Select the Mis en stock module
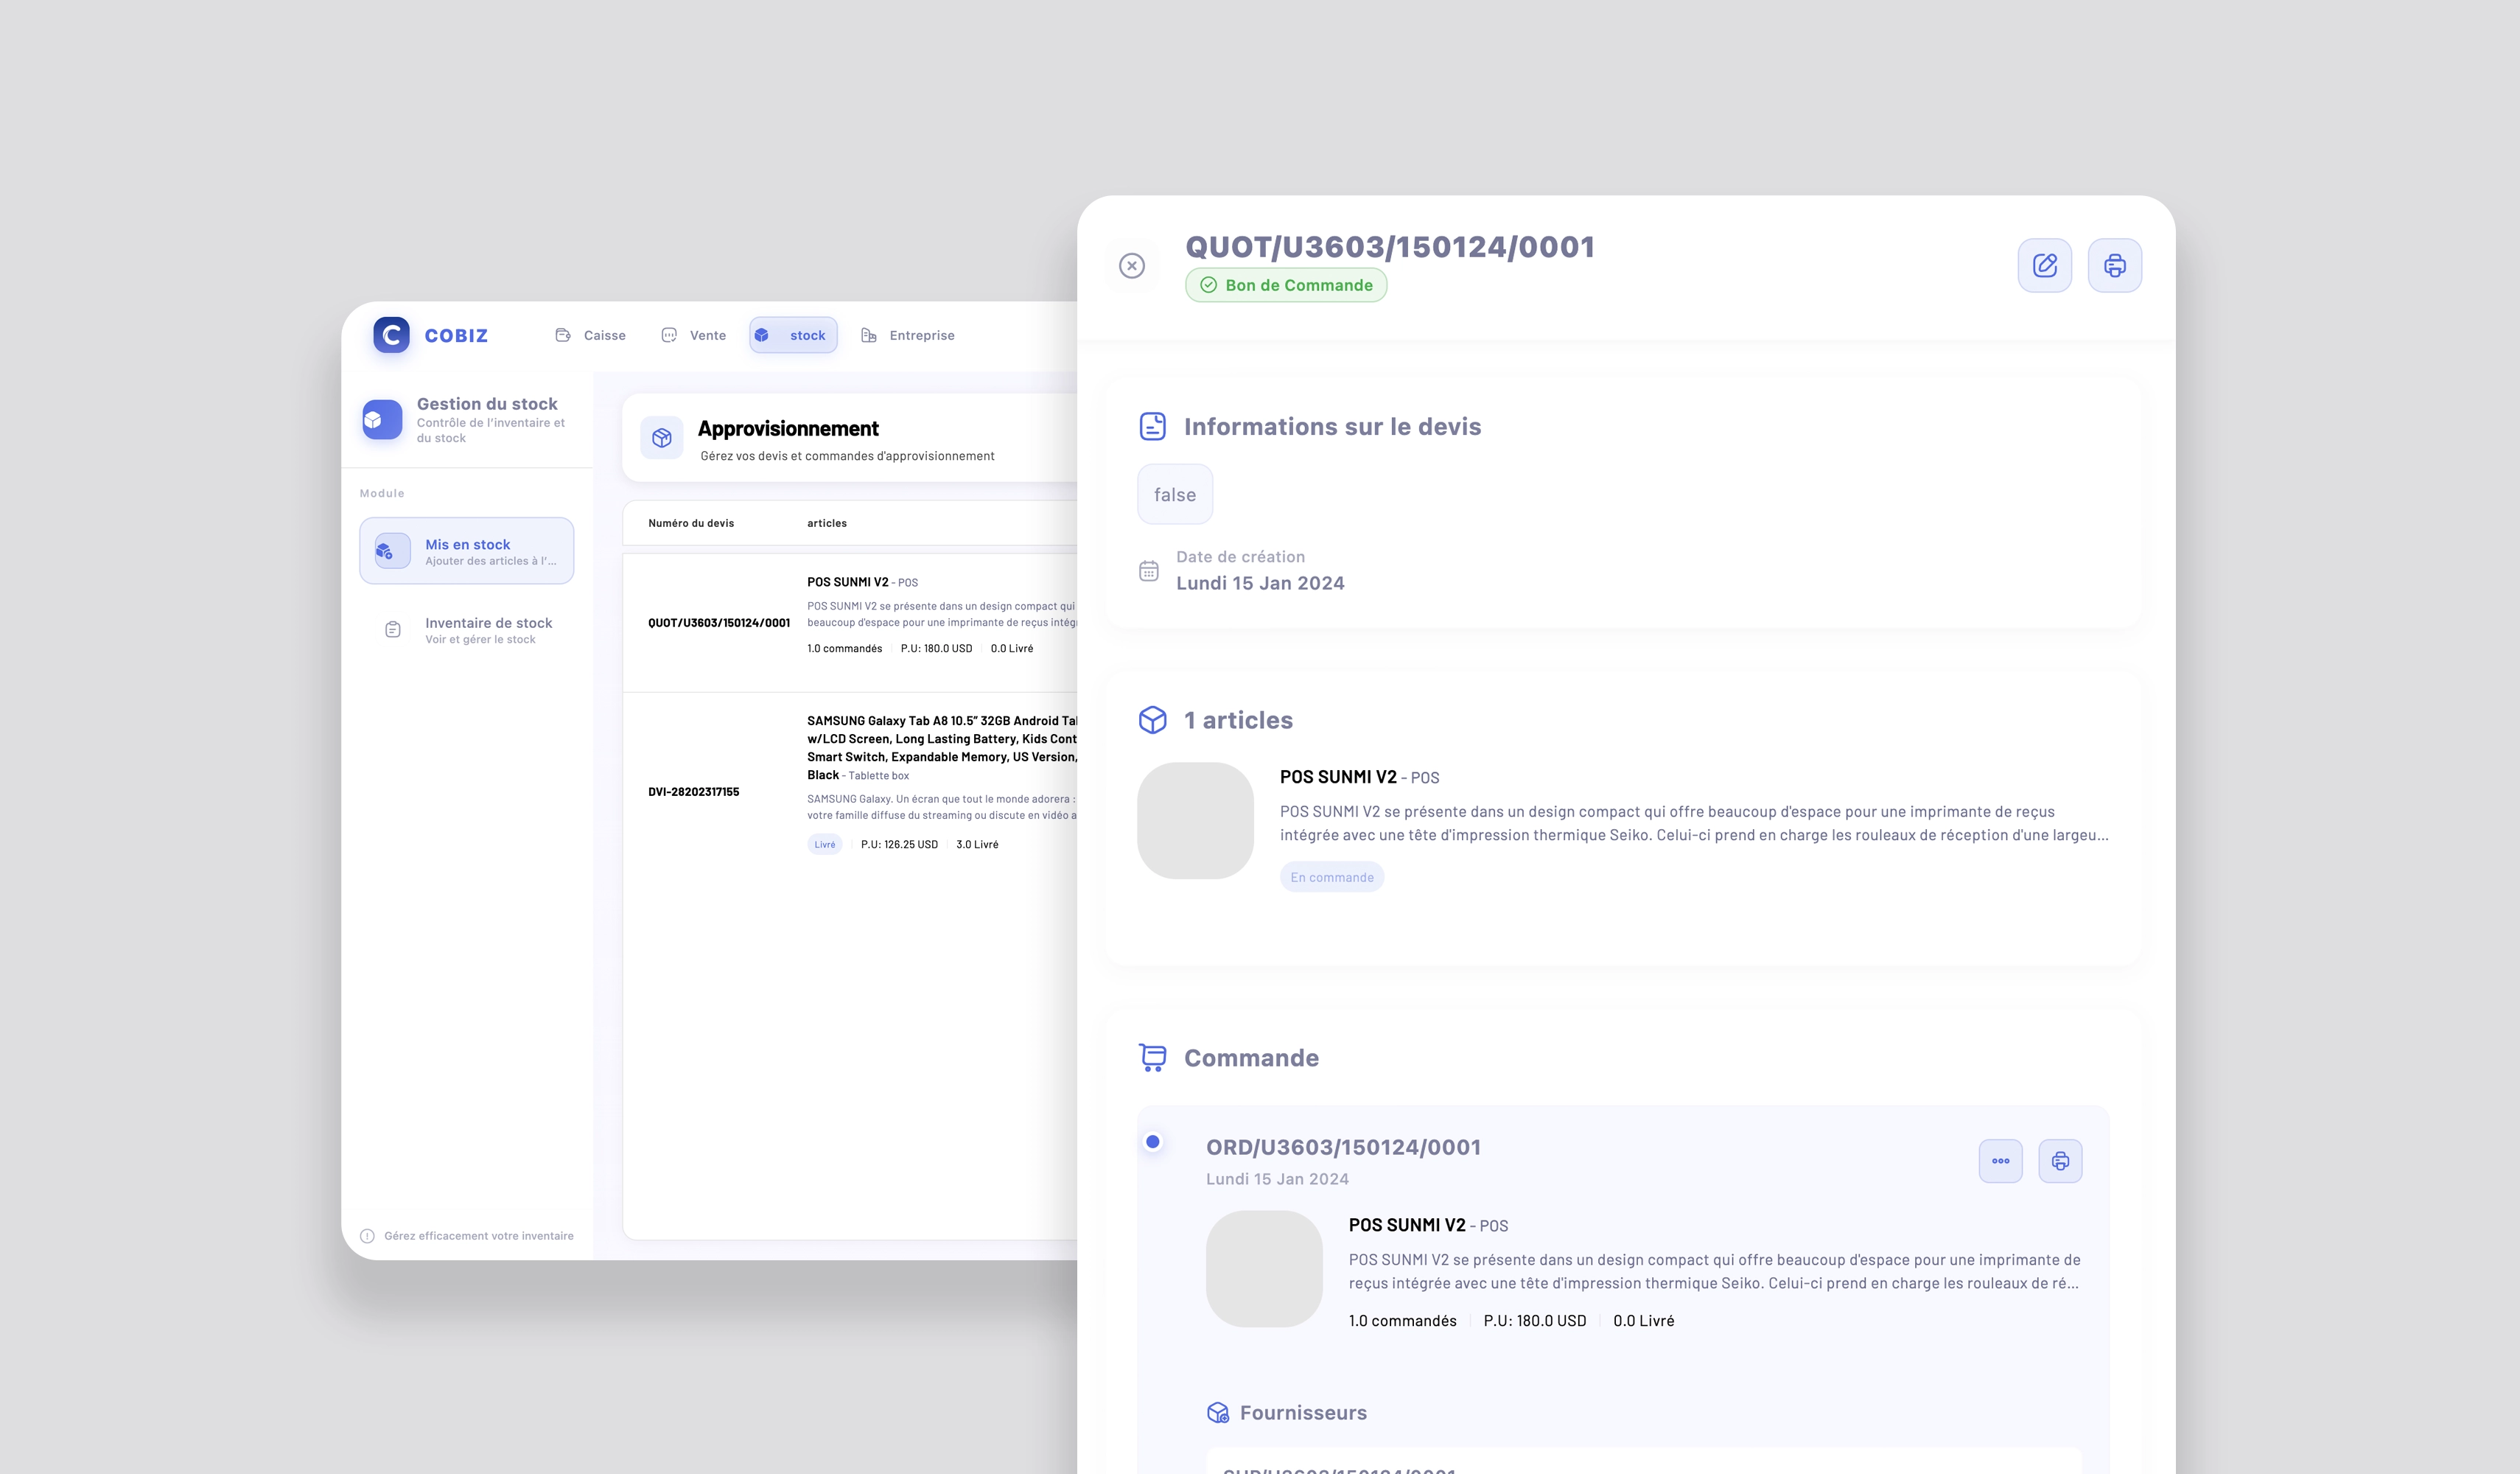2520x1474 pixels. click(x=467, y=551)
